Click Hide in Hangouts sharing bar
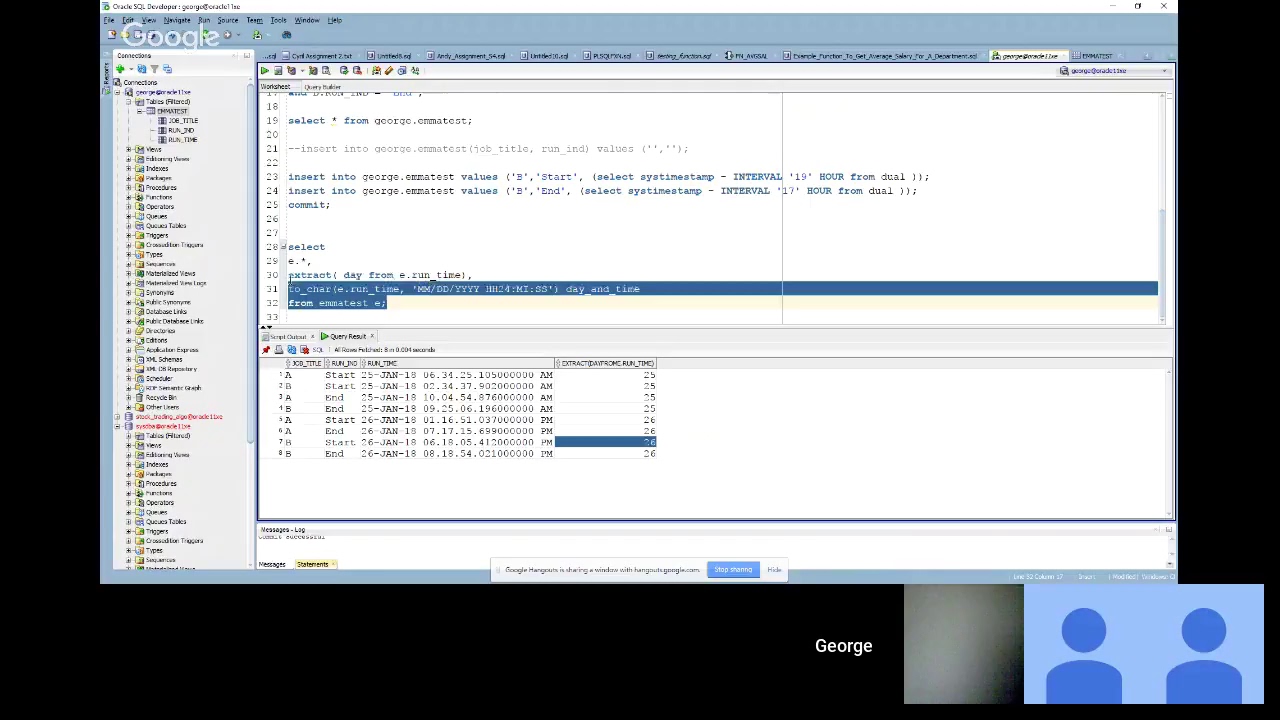This screenshot has height=720, width=1280. tap(774, 570)
